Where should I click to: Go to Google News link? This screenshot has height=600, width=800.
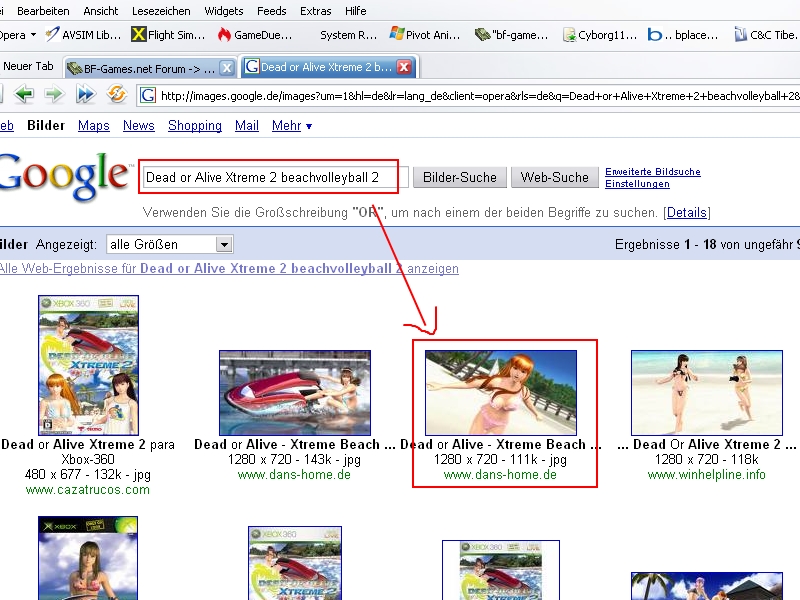pyautogui.click(x=138, y=126)
